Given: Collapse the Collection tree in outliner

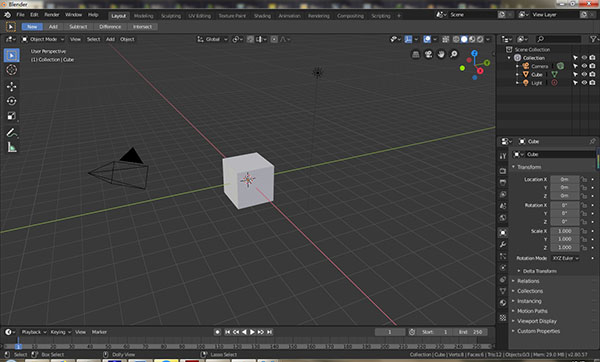Looking at the screenshot, I should click(x=509, y=58).
